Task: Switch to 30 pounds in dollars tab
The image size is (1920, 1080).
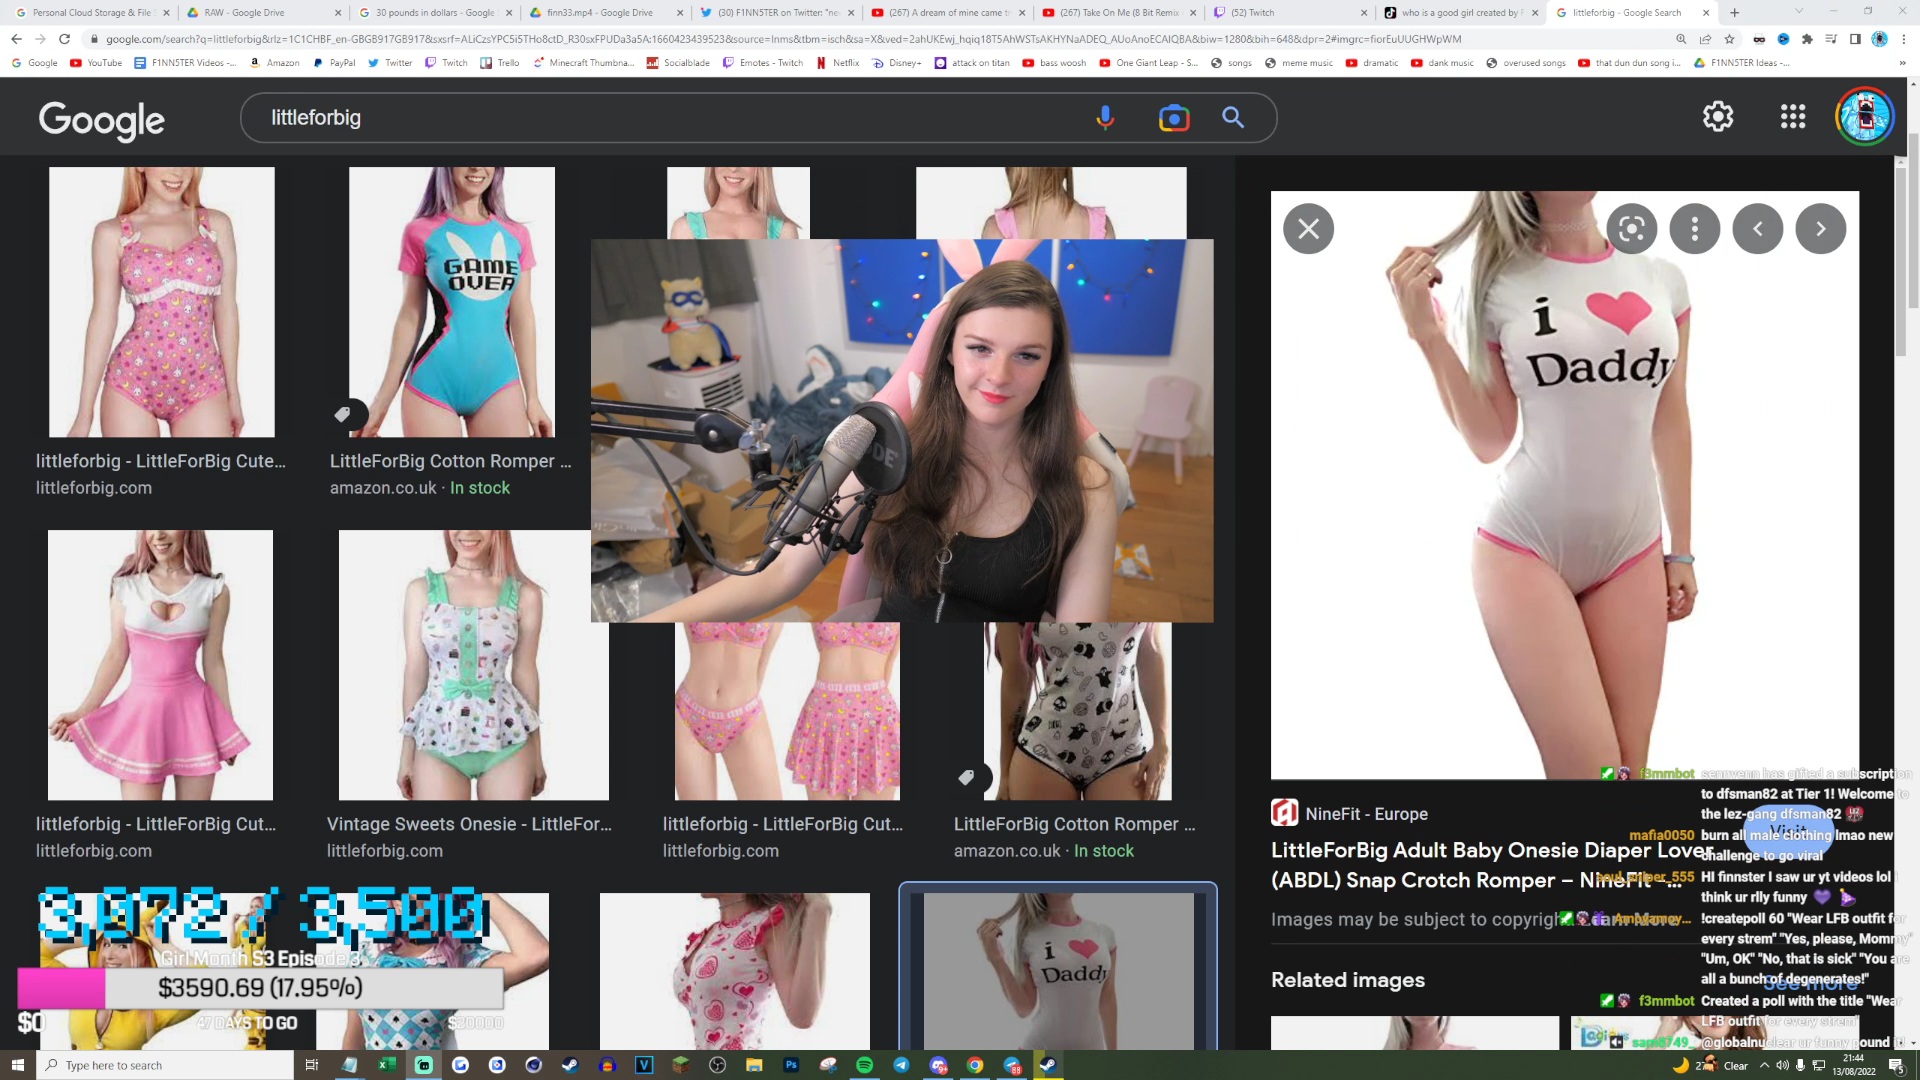Action: [436, 13]
